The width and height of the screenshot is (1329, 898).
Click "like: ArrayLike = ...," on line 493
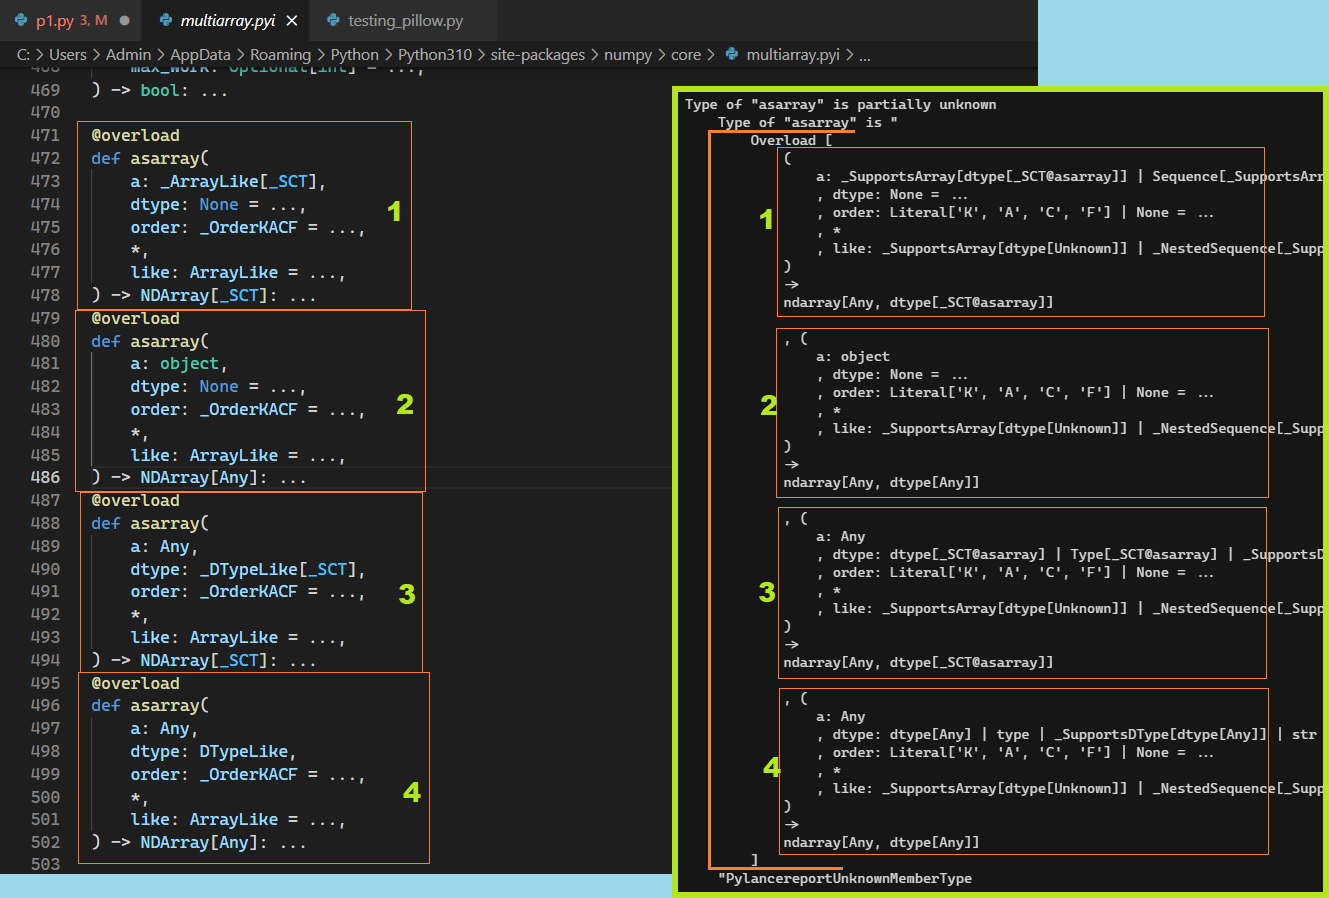[238, 637]
